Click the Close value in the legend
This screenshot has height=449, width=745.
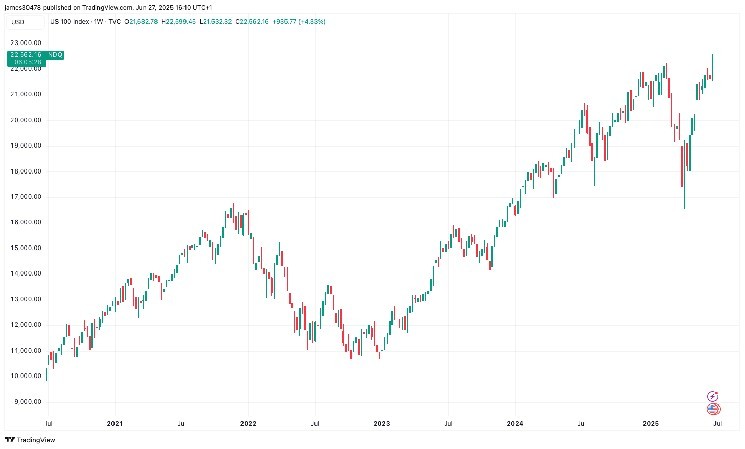click(x=265, y=21)
